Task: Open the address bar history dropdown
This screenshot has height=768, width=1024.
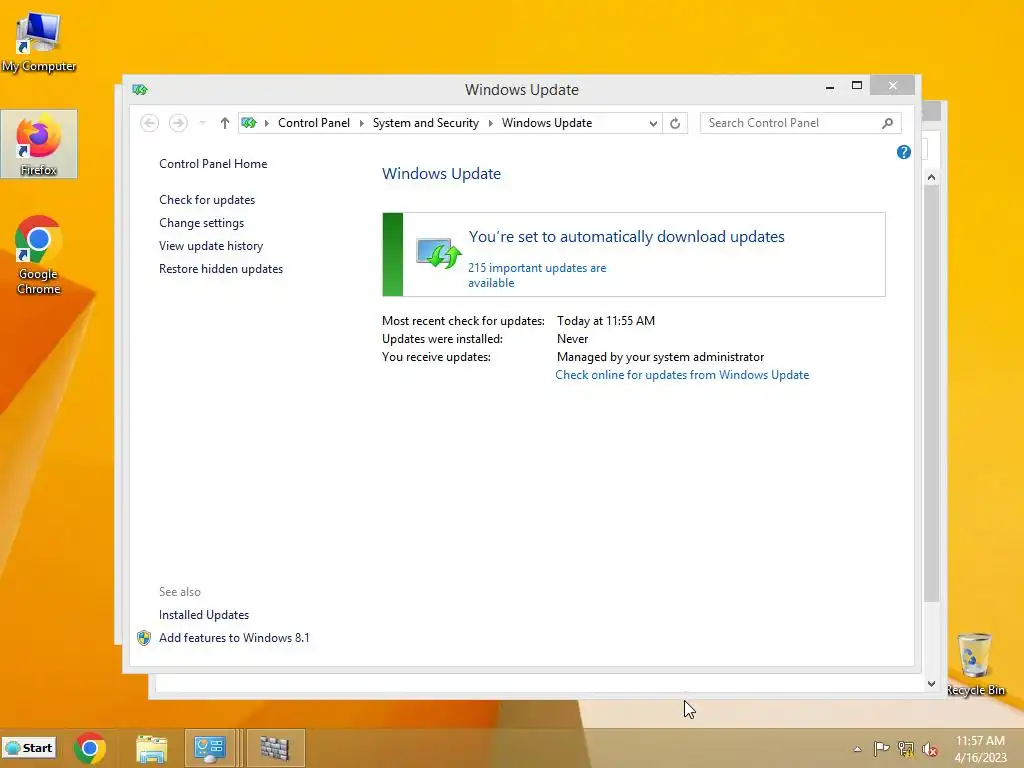Action: click(653, 123)
